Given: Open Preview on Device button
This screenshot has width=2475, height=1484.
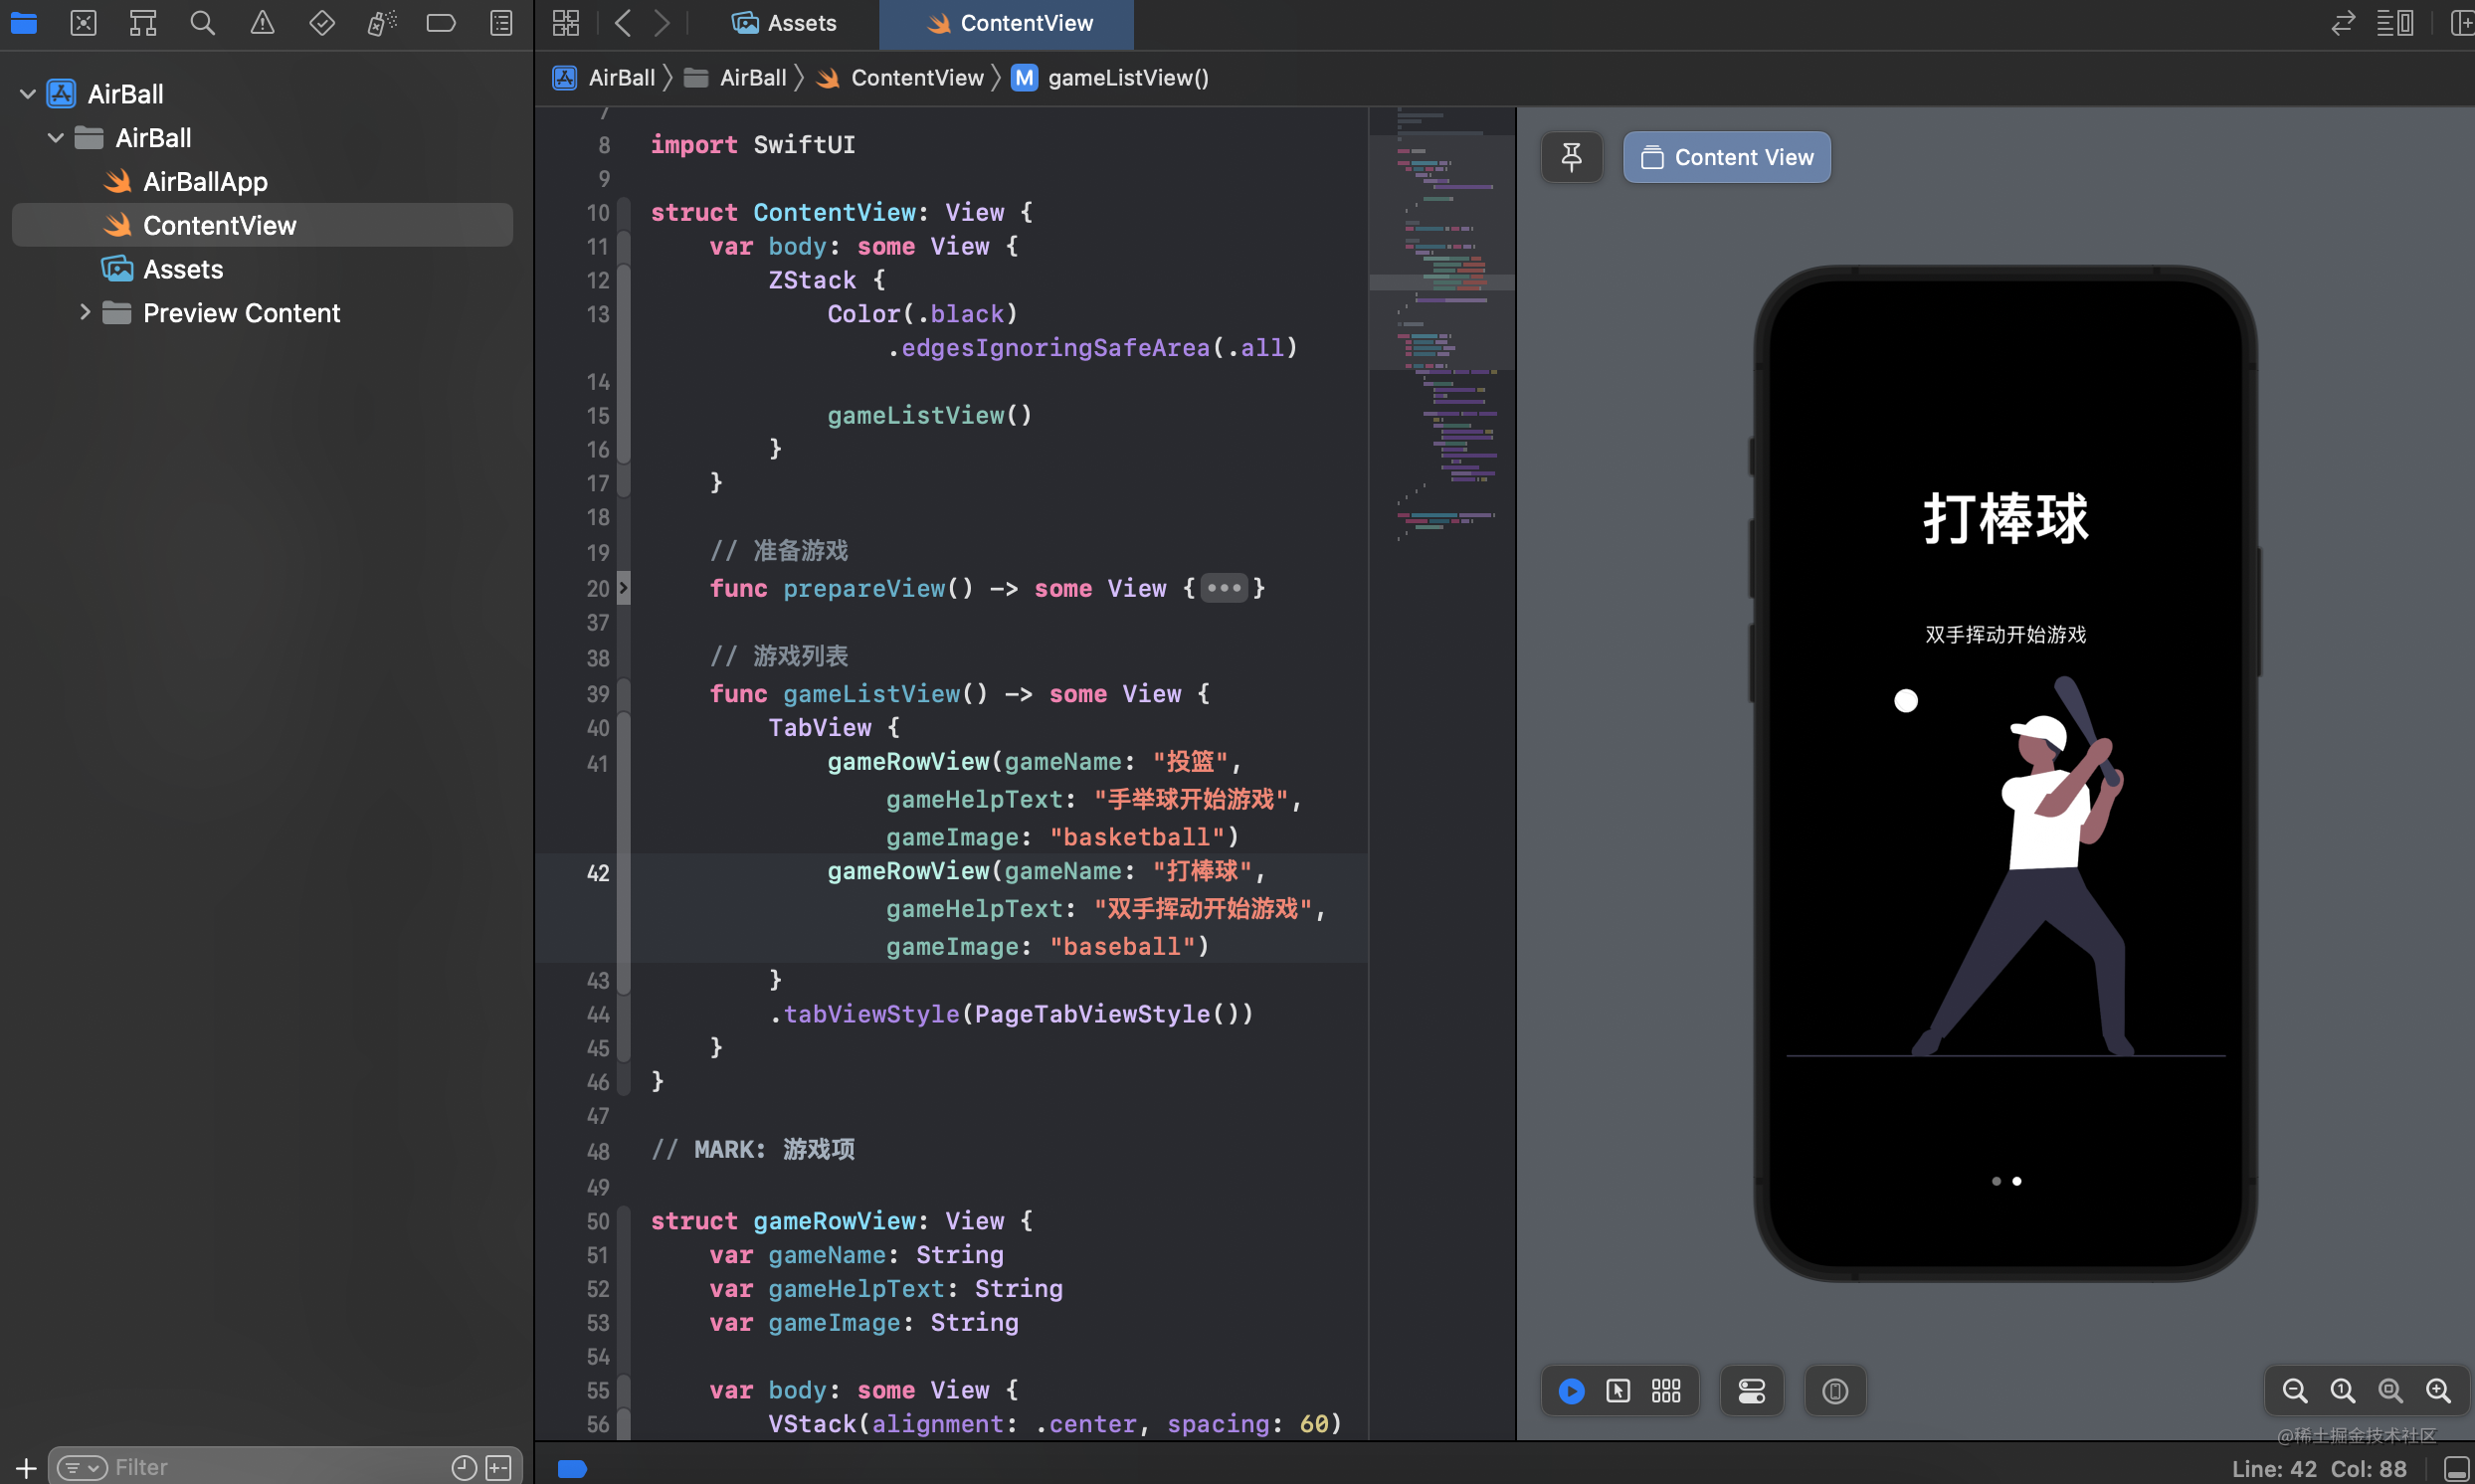Looking at the screenshot, I should point(1835,1391).
